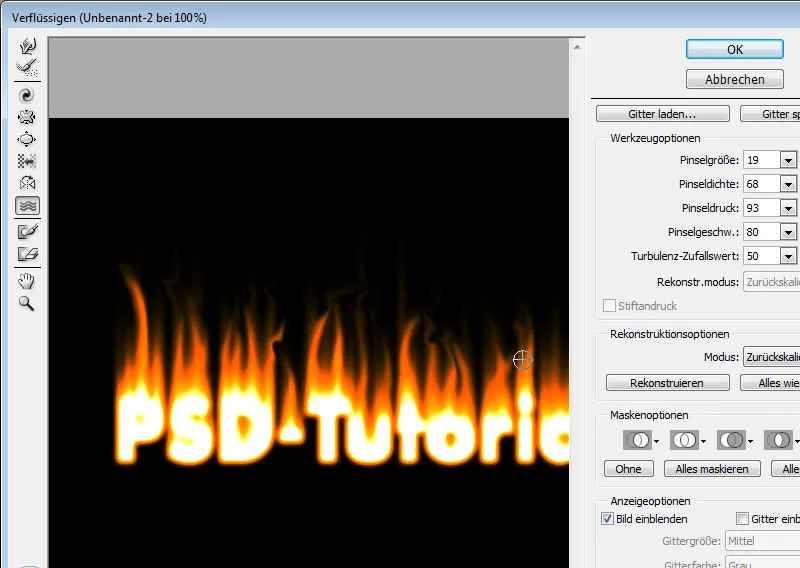Click the Ohne mask button
The width and height of the screenshot is (800, 568).
(629, 468)
